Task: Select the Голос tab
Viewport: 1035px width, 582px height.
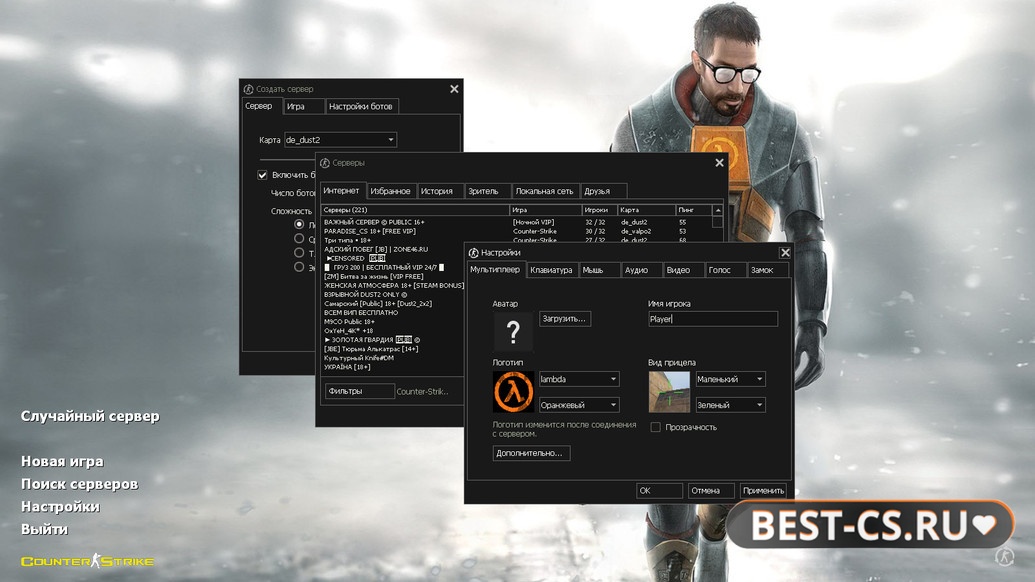Action: (x=725, y=270)
